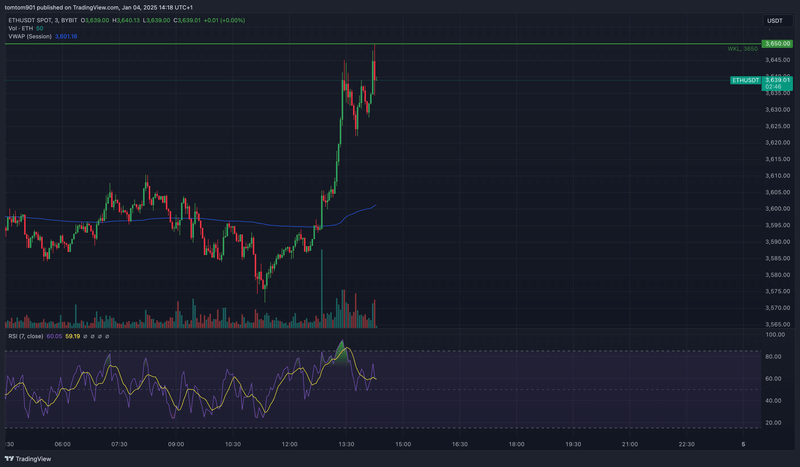Viewport: 800px width, 467px height.
Task: Select the ETHUSDT SPOT, 3, BYBIT symbol legend
Action: pyautogui.click(x=43, y=20)
